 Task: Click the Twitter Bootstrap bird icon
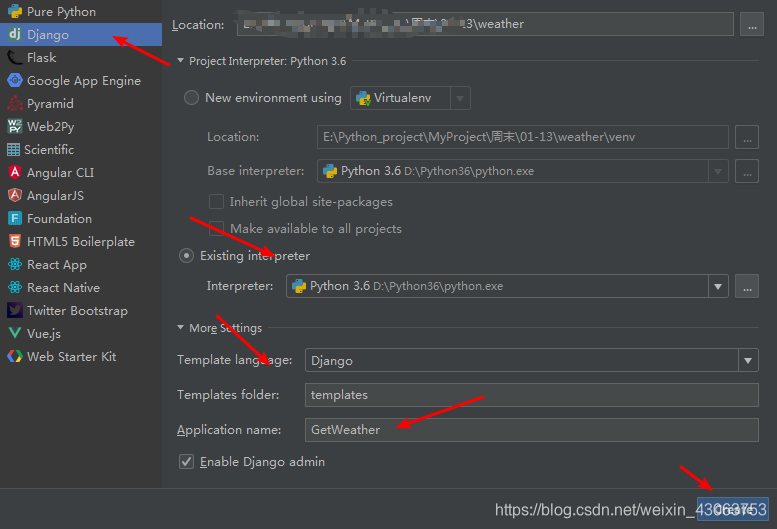click(x=15, y=310)
